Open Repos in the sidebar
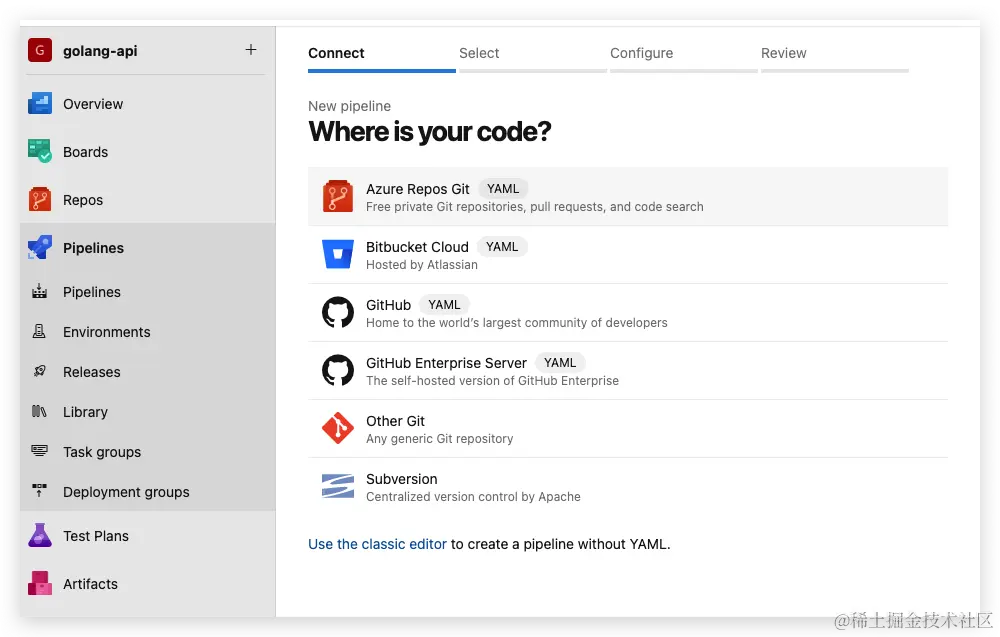The width and height of the screenshot is (1000, 637). pos(83,200)
